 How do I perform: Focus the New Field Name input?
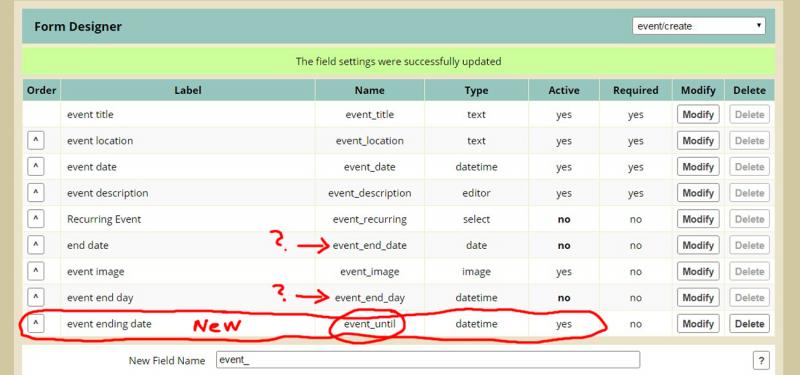tap(428, 360)
